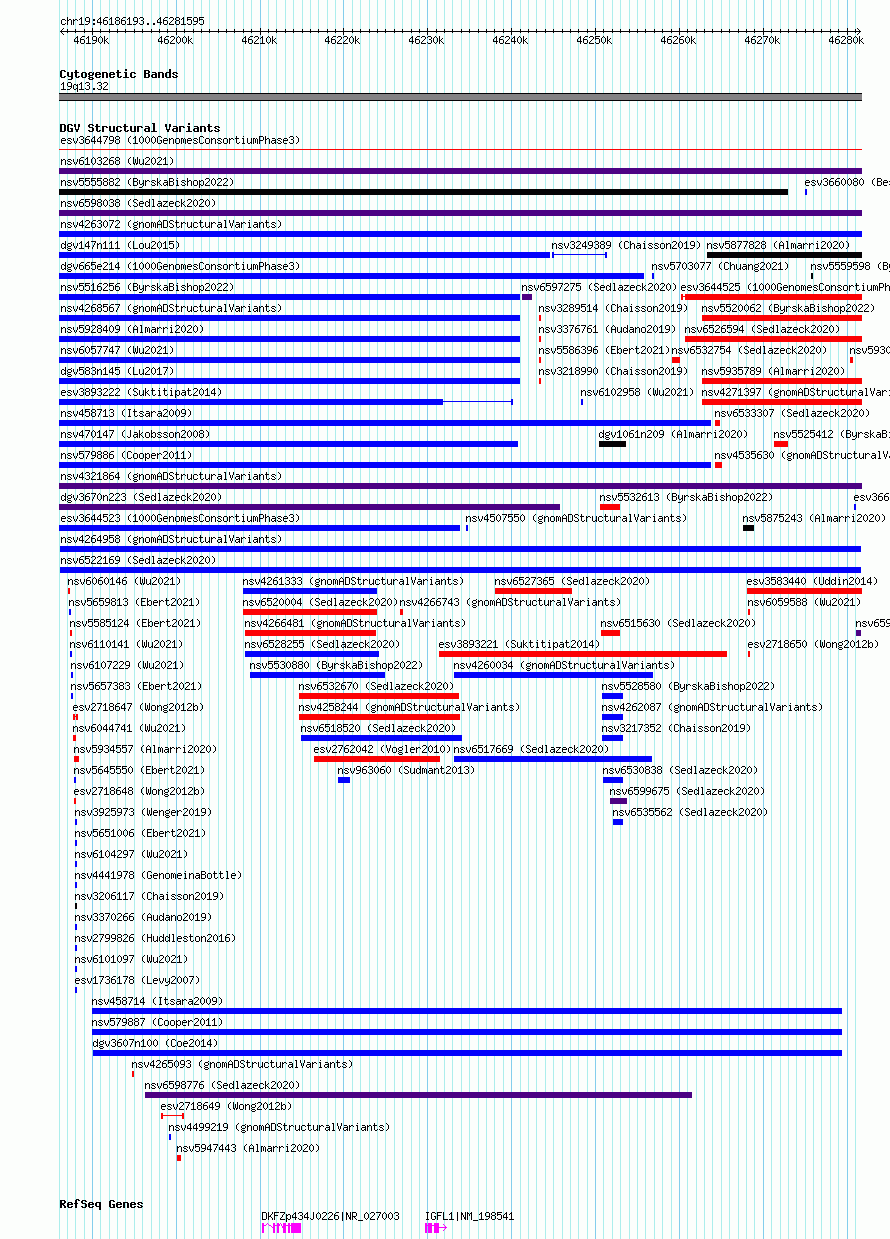The height and width of the screenshot is (1239, 890).
Task: Open the nsv6599675 (Sedlazeck2020) label
Action: [688, 791]
